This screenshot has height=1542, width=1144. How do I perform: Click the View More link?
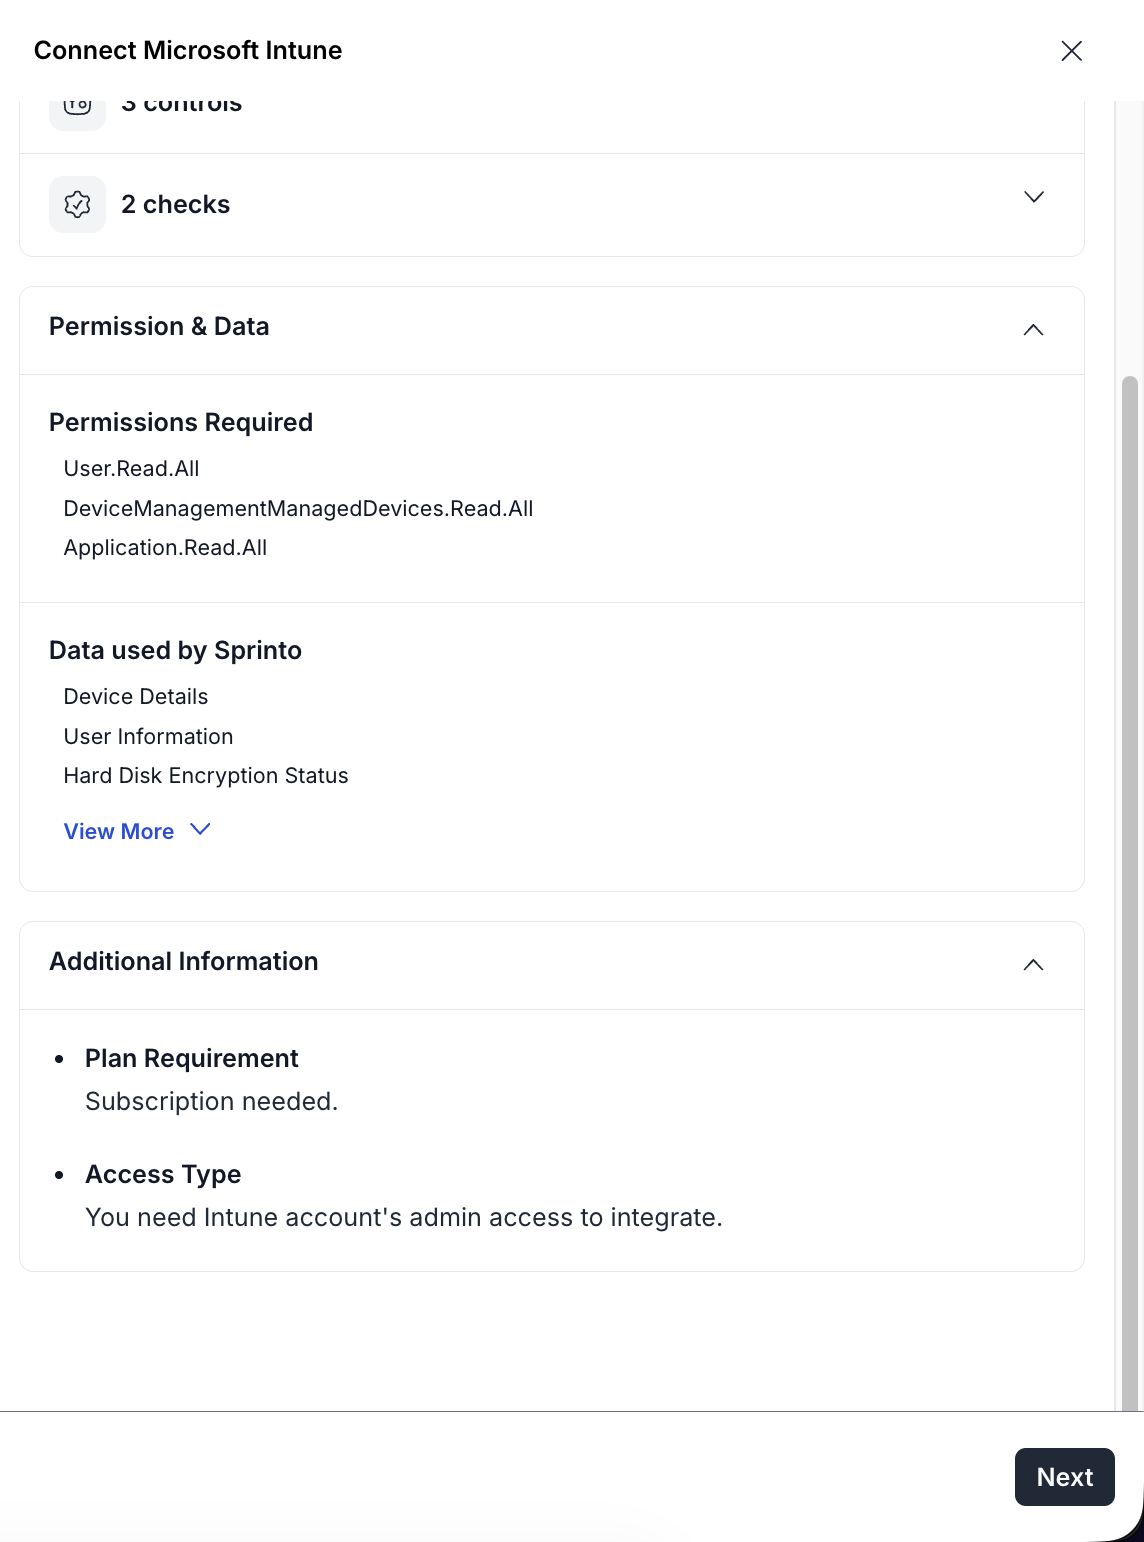[119, 832]
